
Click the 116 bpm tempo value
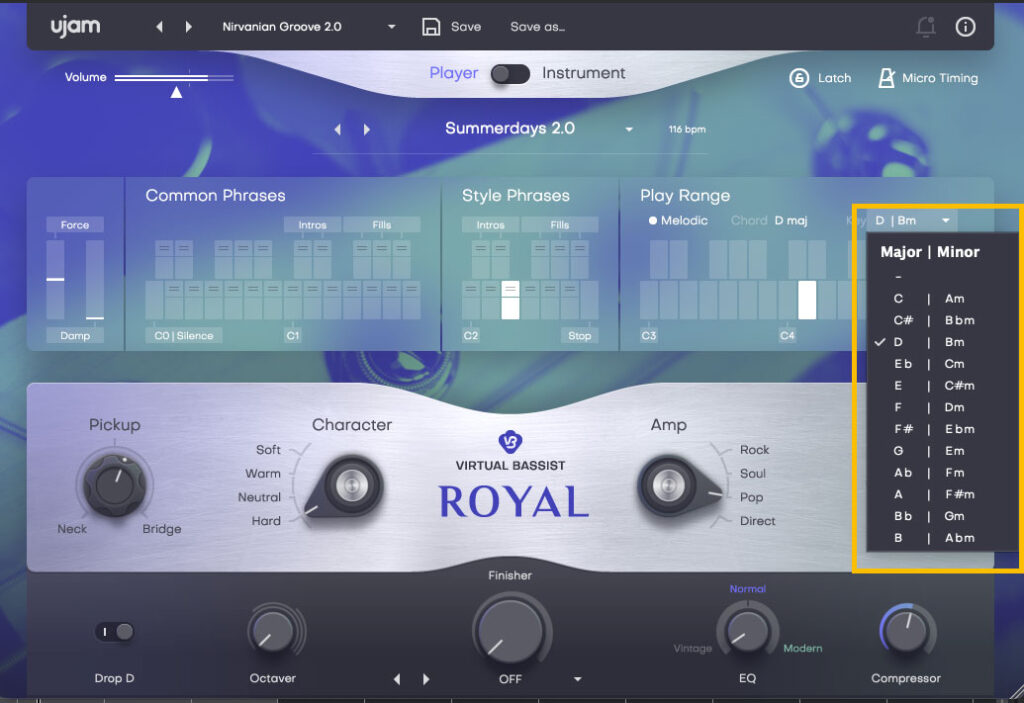[x=687, y=129]
